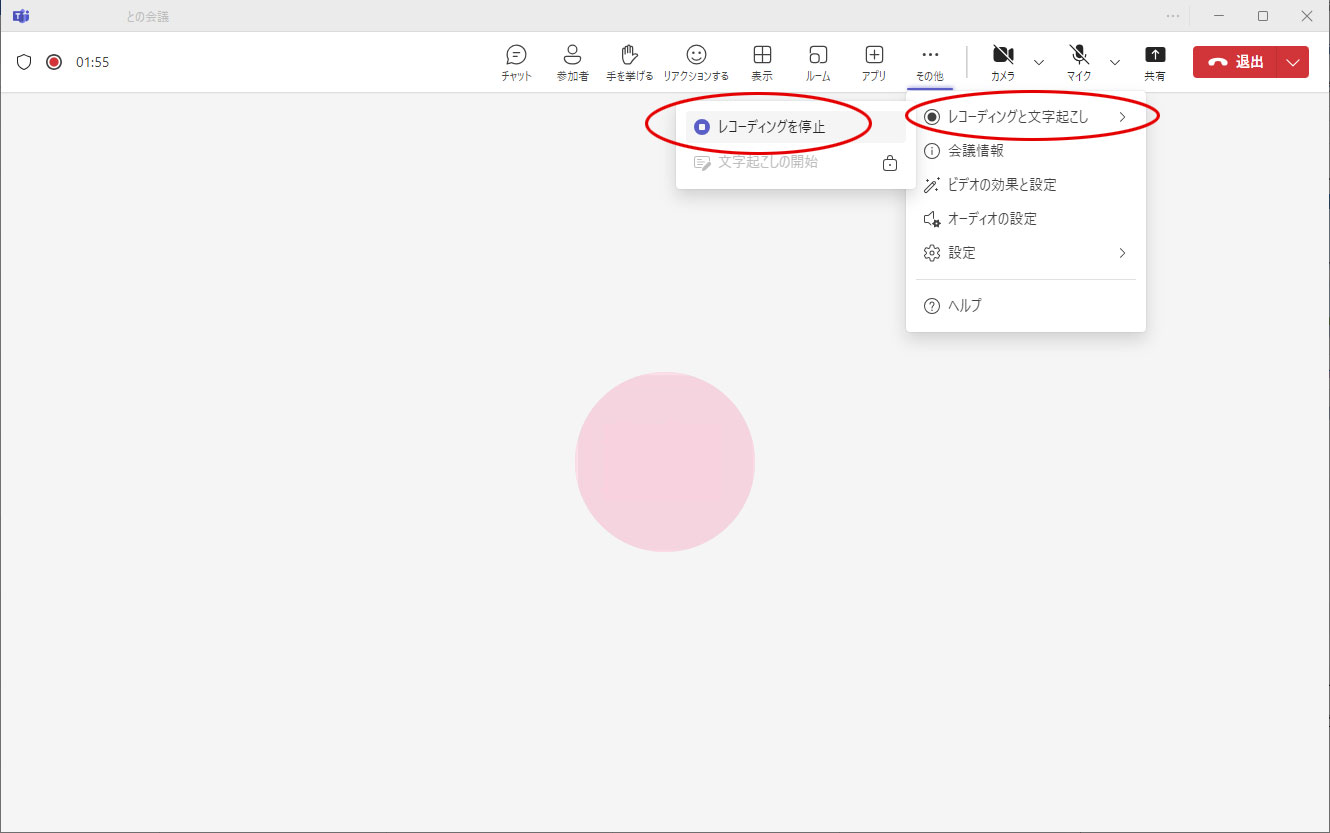Viewport: 1330px width, 833px height.
Task: Click the red 退出 leave button
Action: coord(1235,62)
